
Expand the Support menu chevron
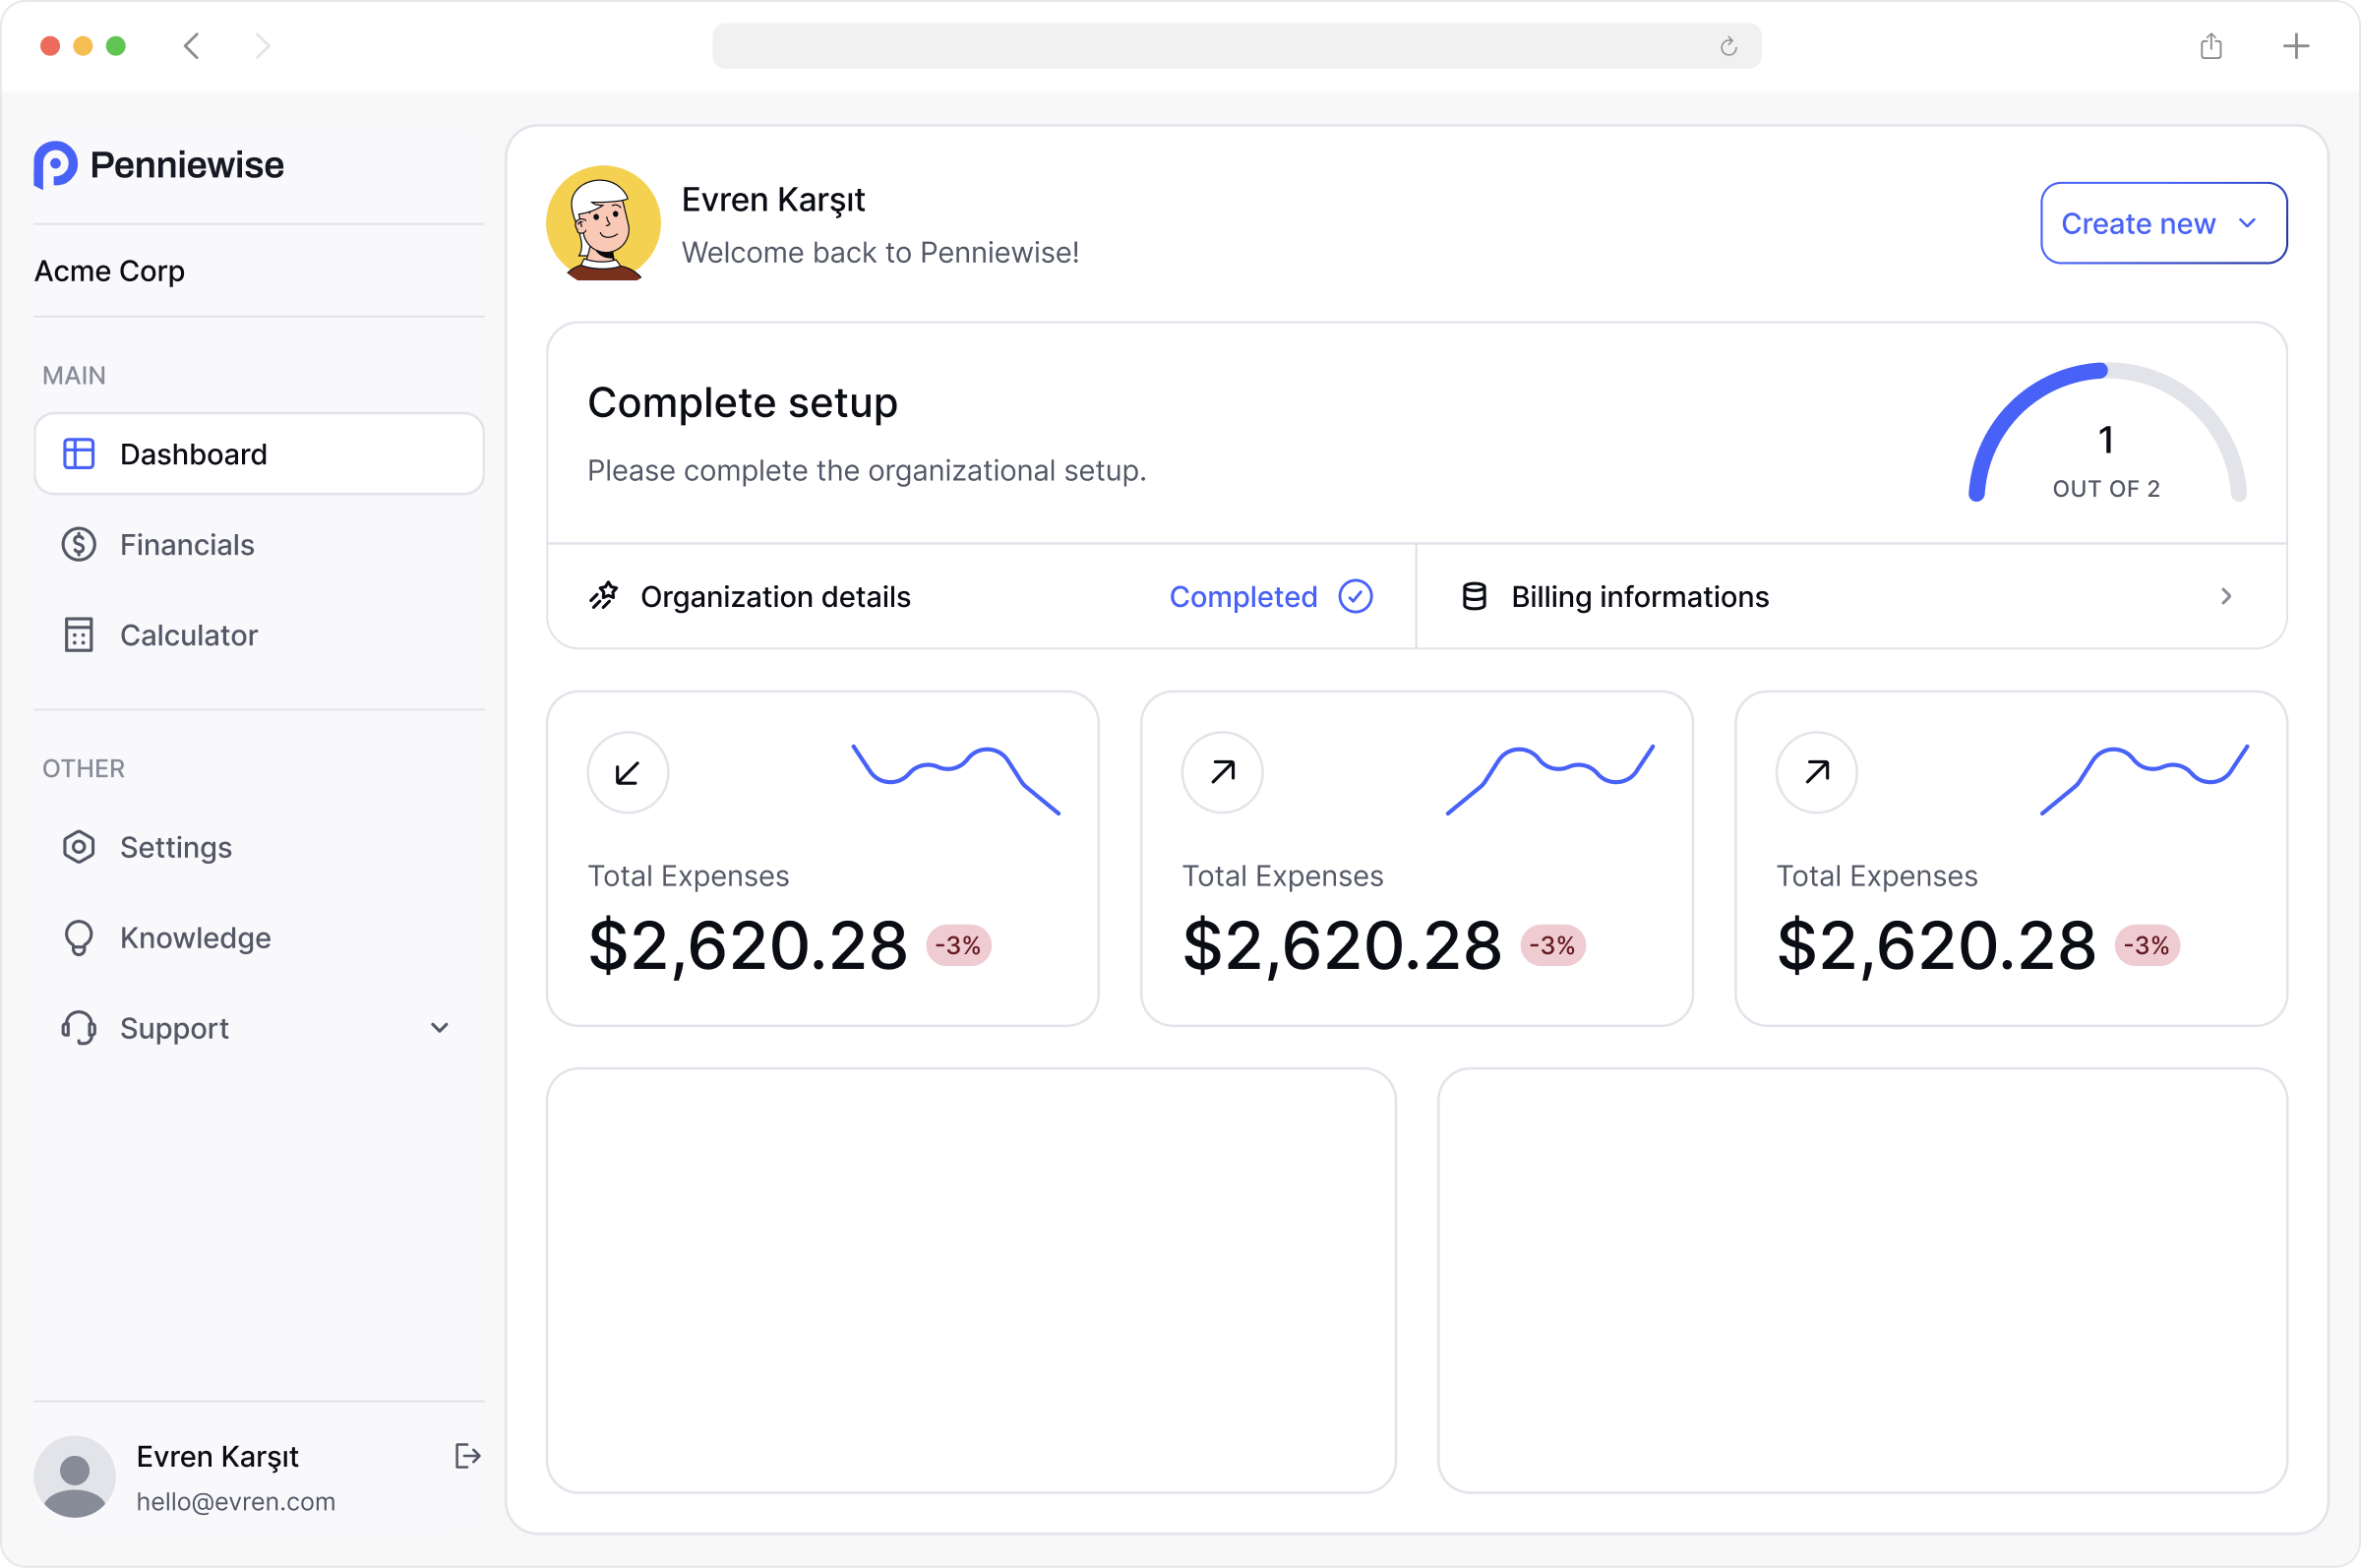[x=439, y=1028]
